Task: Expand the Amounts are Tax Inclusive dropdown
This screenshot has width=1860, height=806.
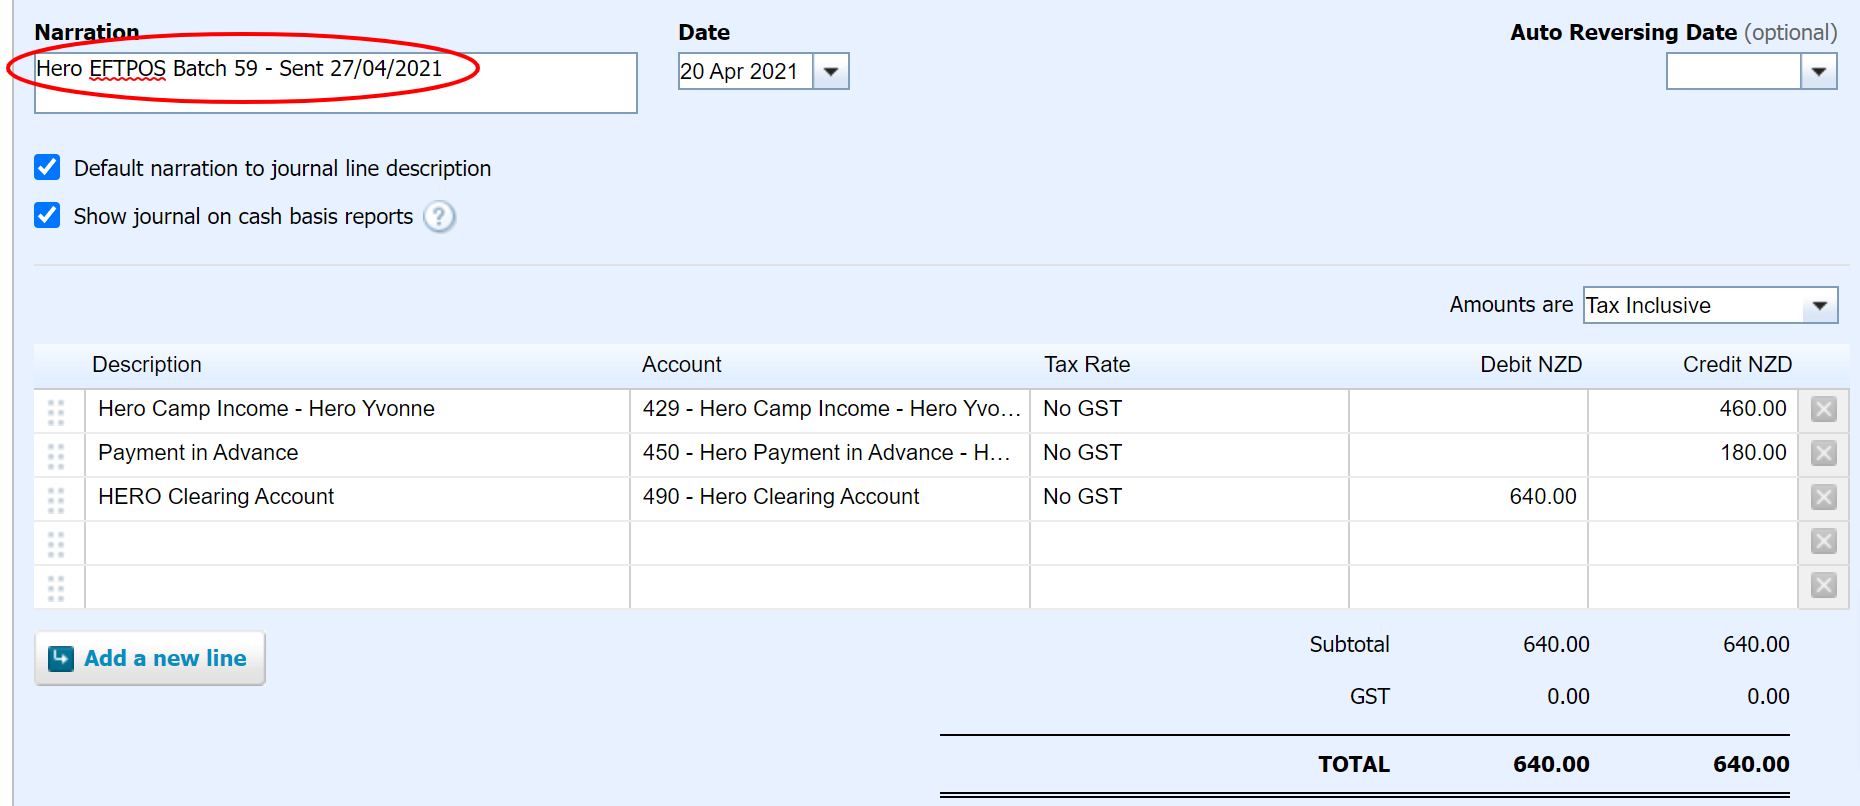Action: coord(1819,305)
